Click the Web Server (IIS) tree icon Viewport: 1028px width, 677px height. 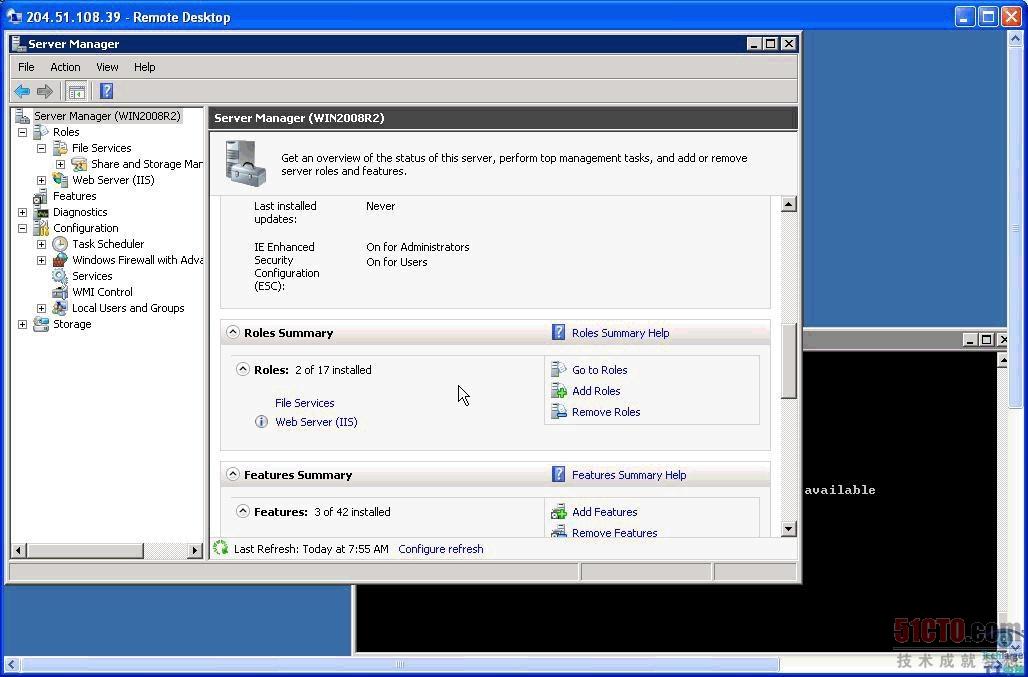point(60,180)
